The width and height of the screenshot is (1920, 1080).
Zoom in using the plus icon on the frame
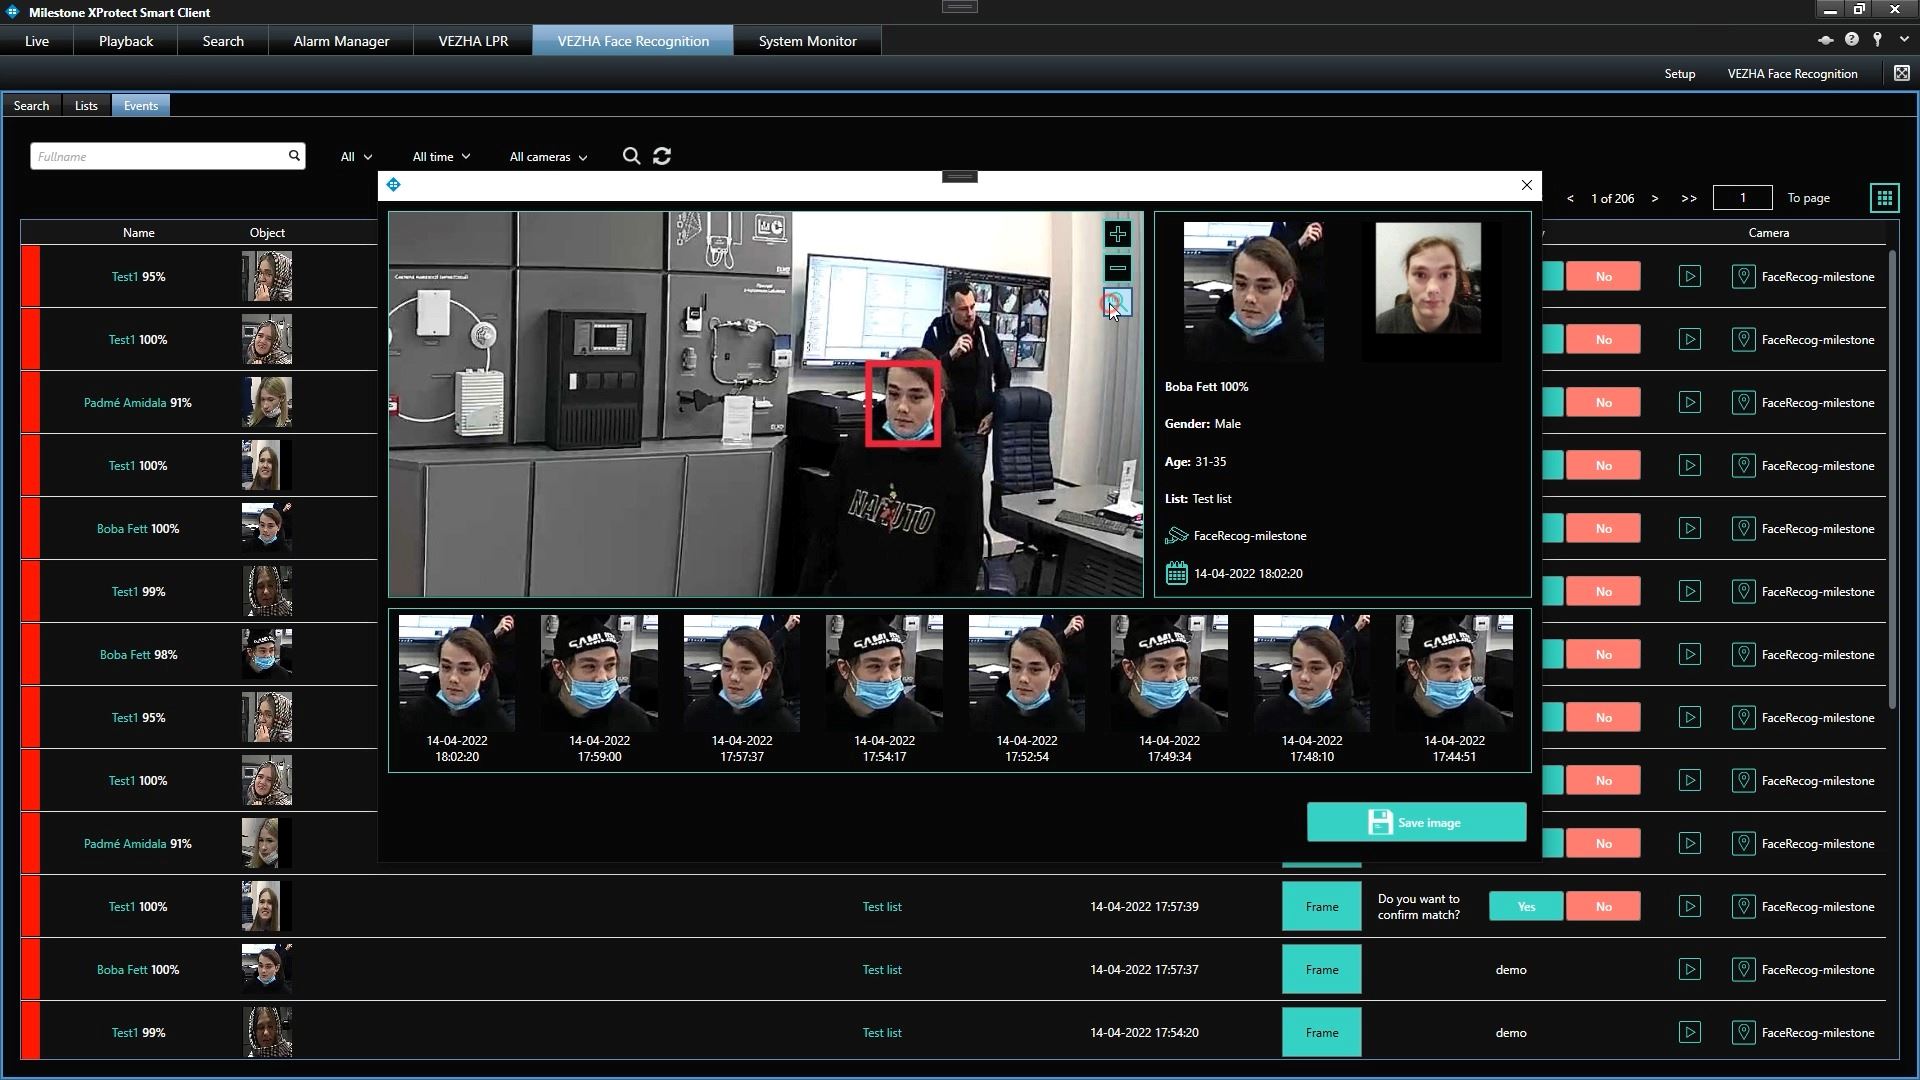[1117, 234]
